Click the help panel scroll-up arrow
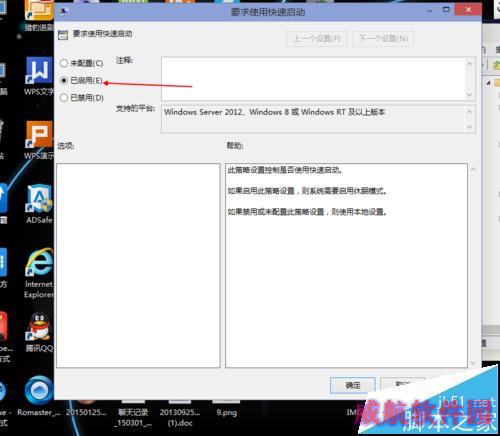This screenshot has height=436, width=500. (x=473, y=169)
